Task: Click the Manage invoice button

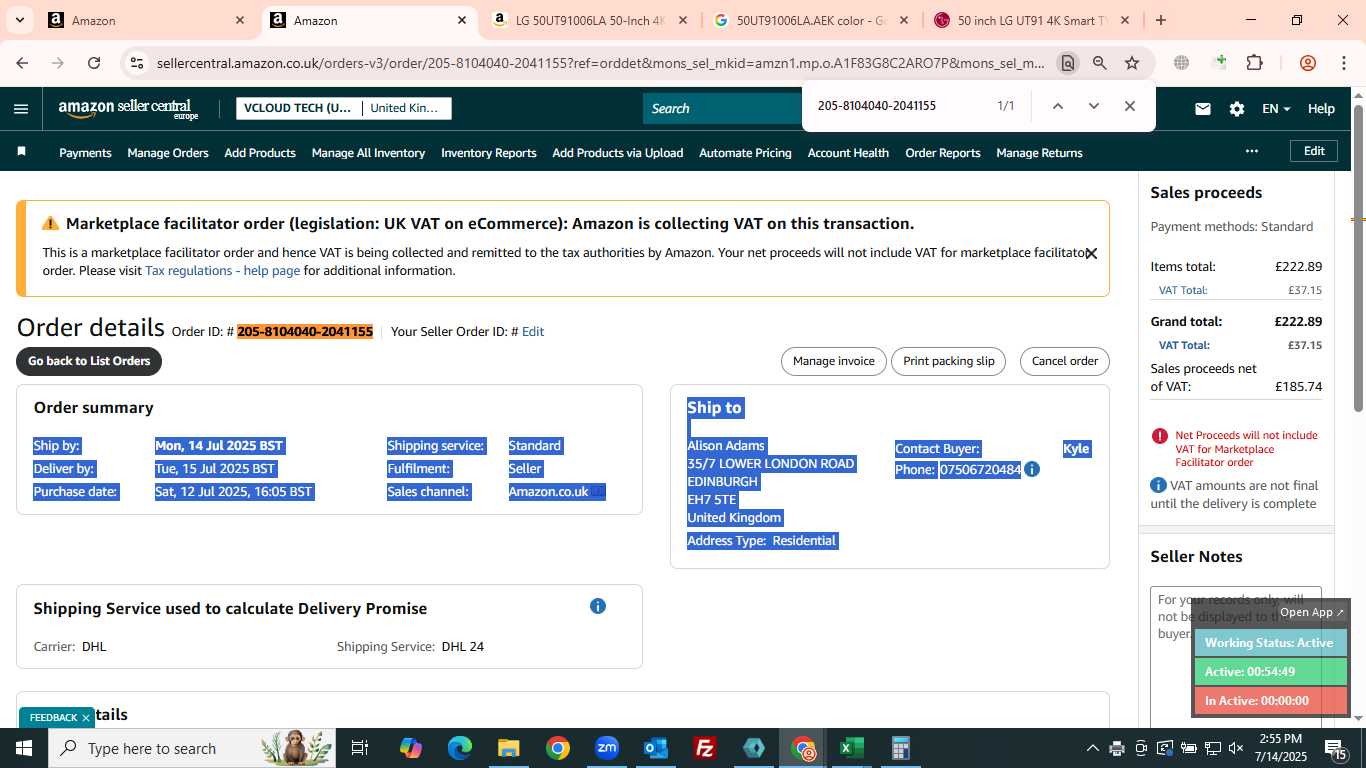Action: 834,361
